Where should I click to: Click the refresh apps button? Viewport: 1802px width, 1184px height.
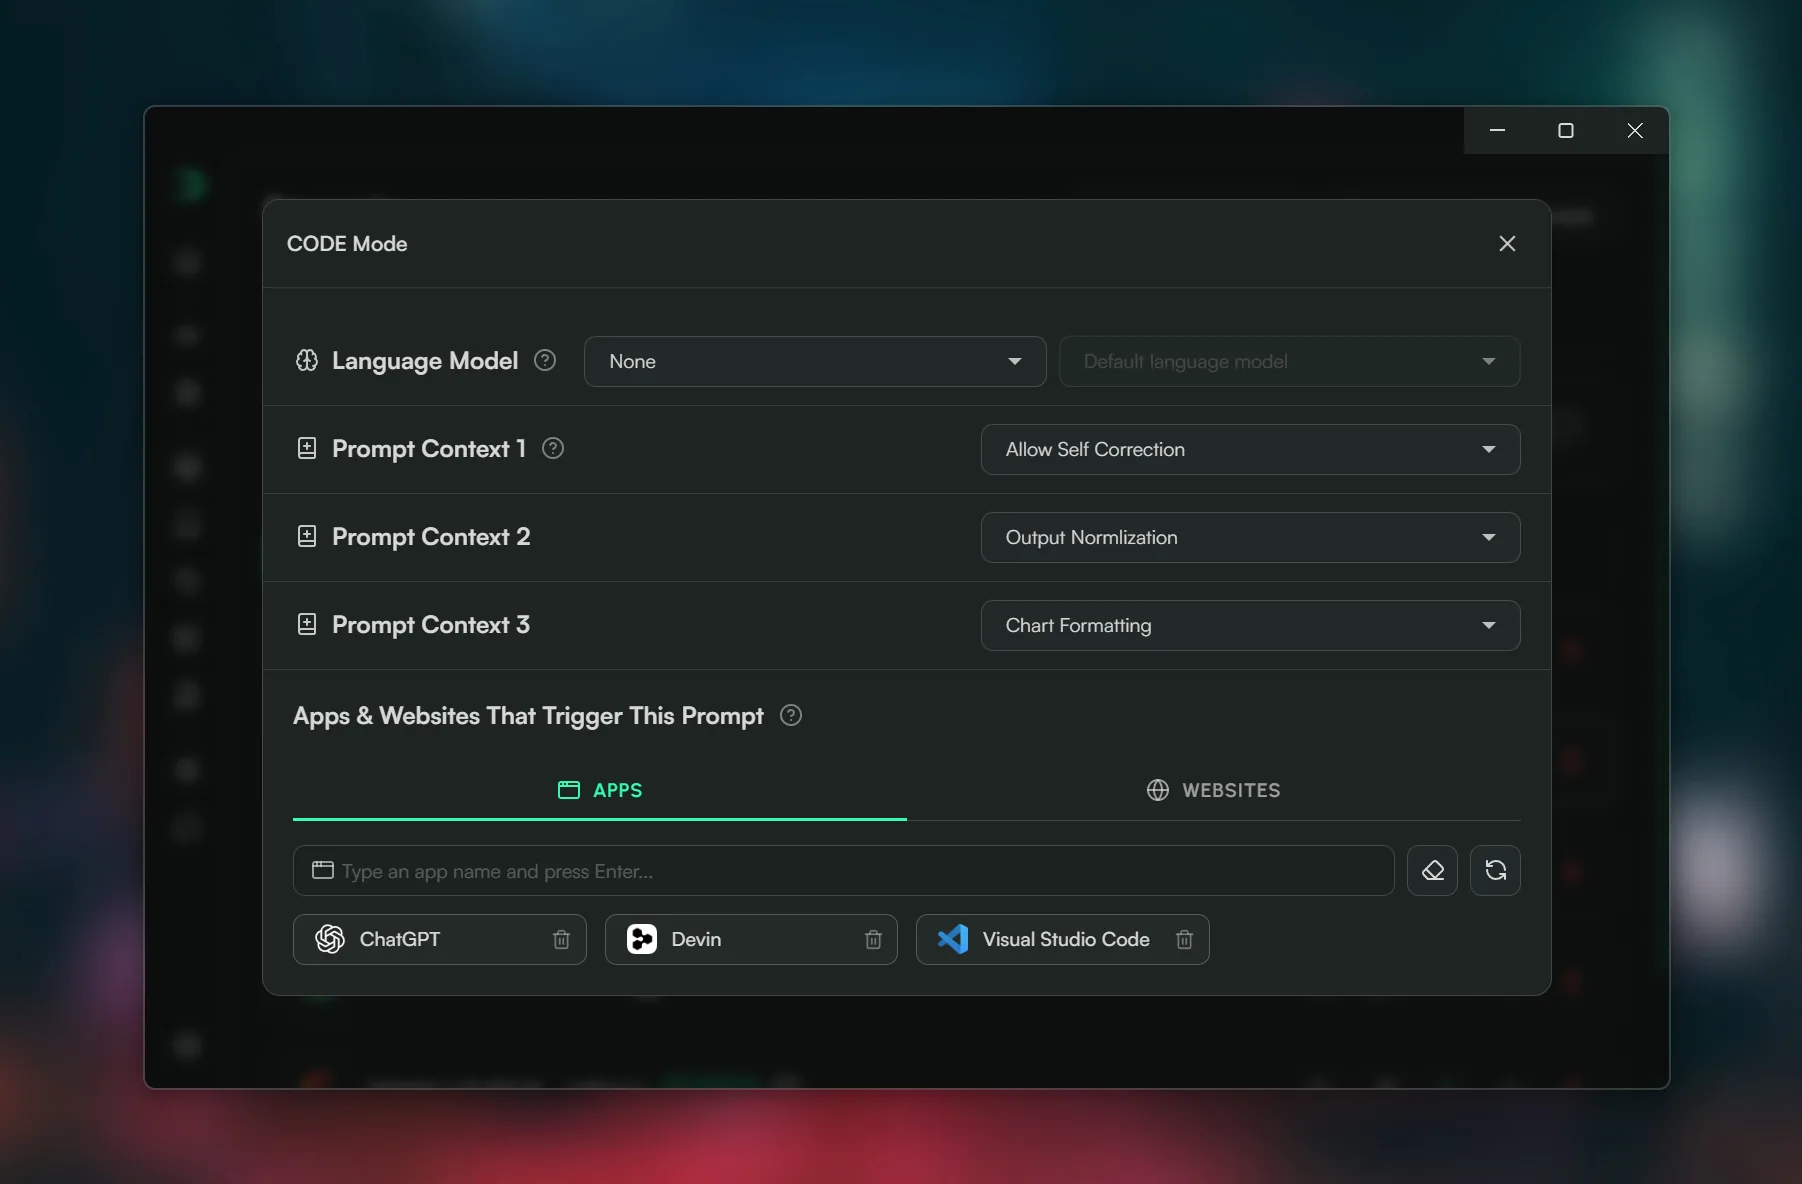pyautogui.click(x=1495, y=870)
